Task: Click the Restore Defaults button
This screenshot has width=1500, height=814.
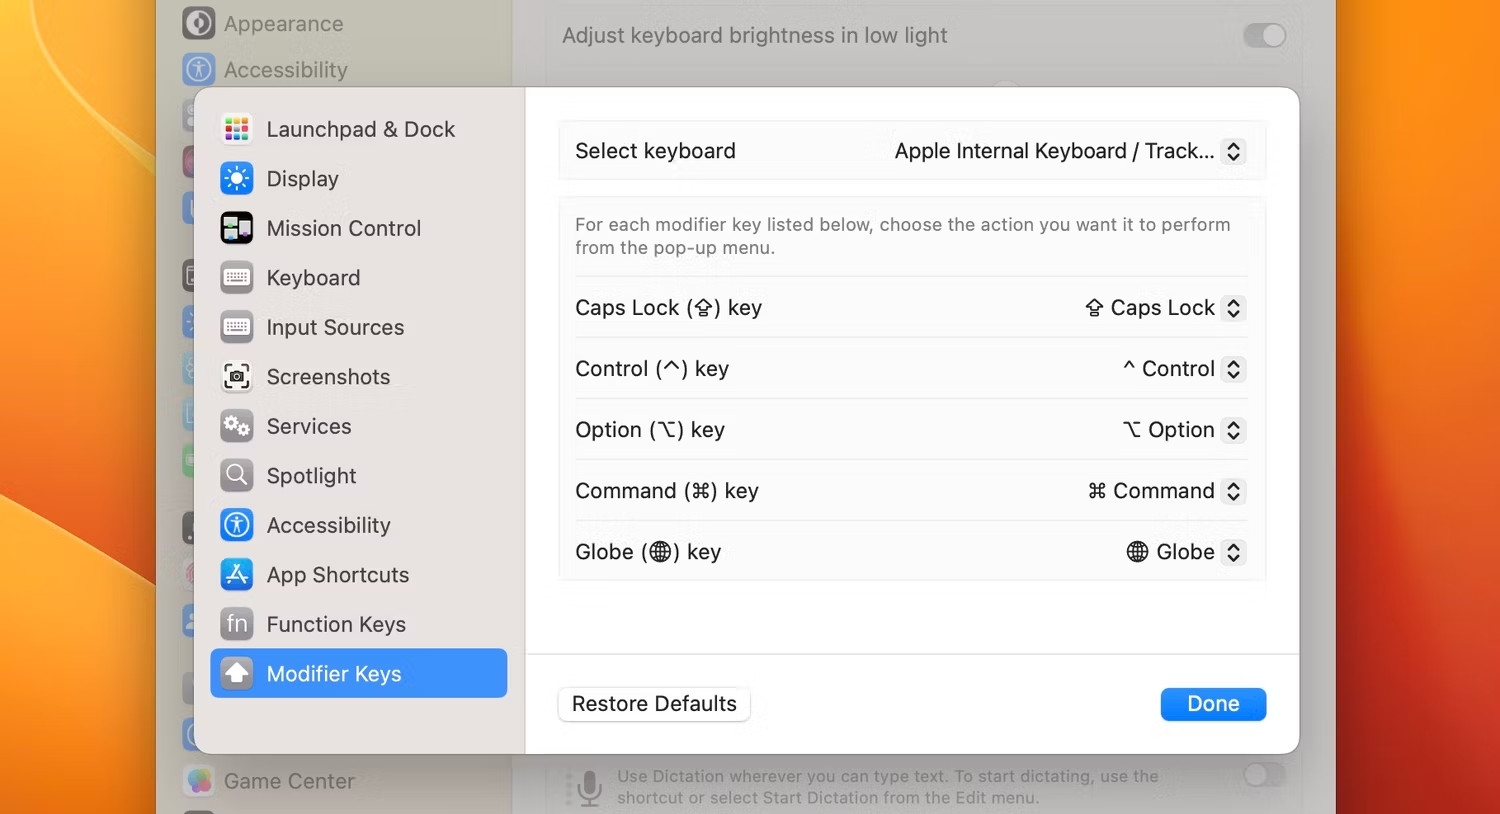Action: 654,704
